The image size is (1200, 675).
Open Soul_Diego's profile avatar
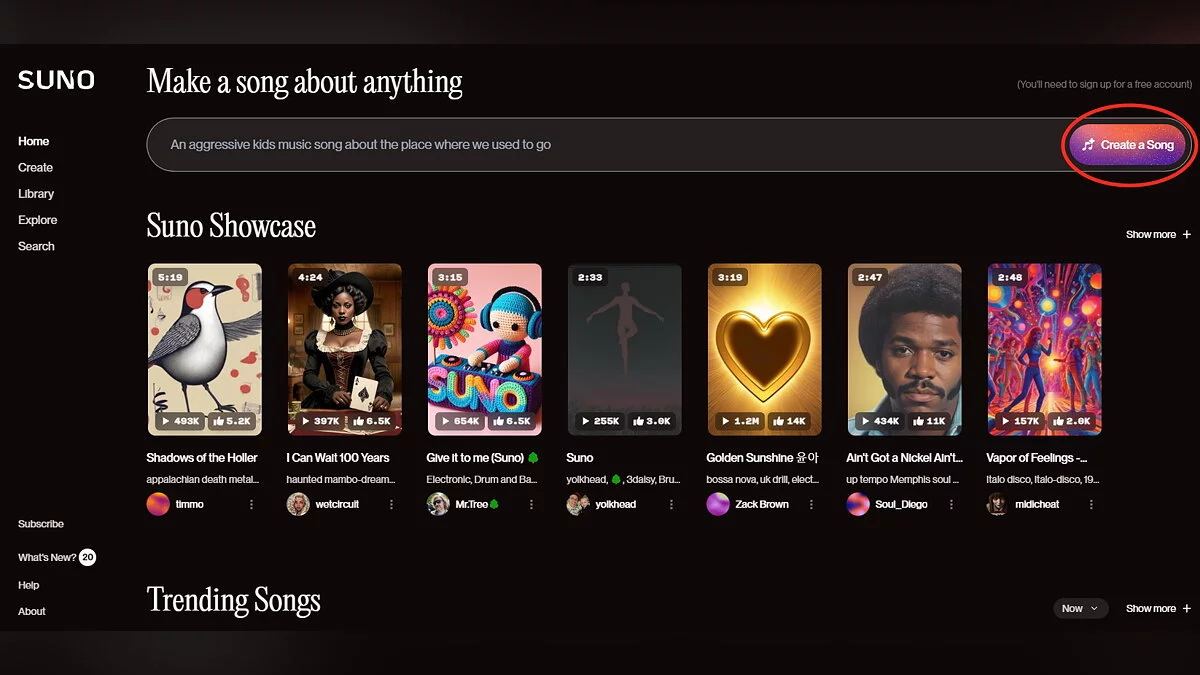click(858, 504)
